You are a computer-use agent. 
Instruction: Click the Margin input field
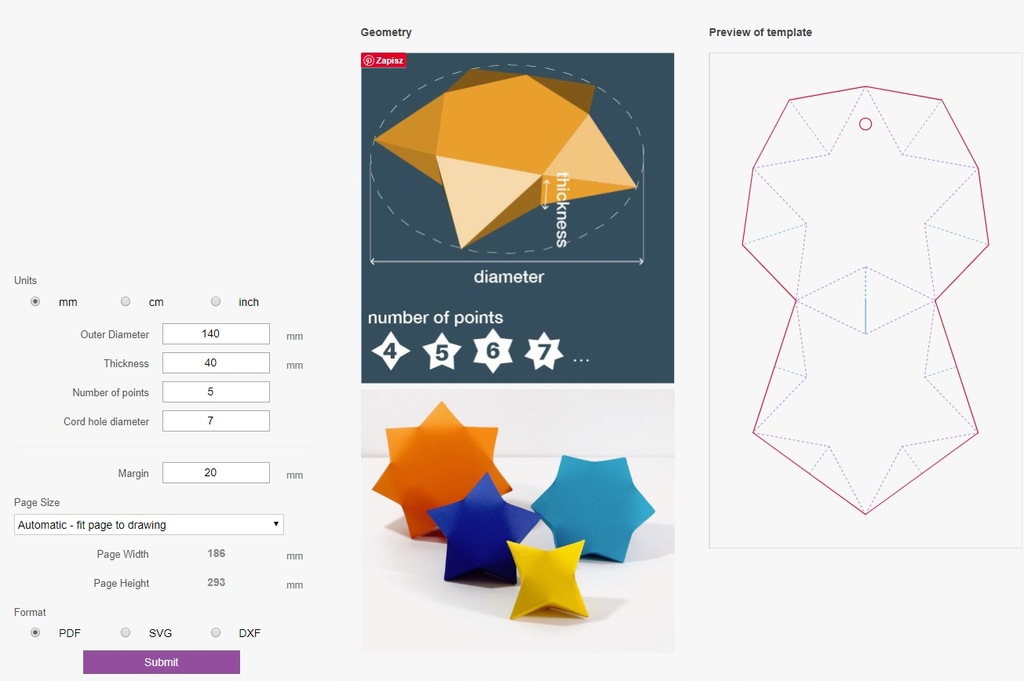[216, 473]
